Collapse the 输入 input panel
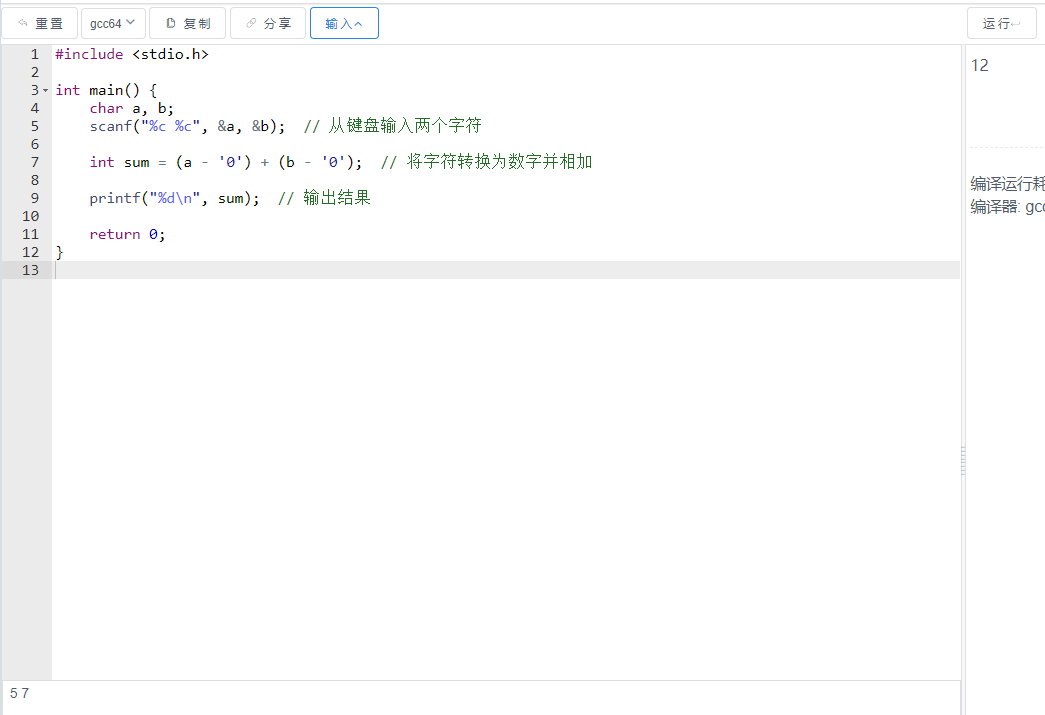1045x715 pixels. 344,23
